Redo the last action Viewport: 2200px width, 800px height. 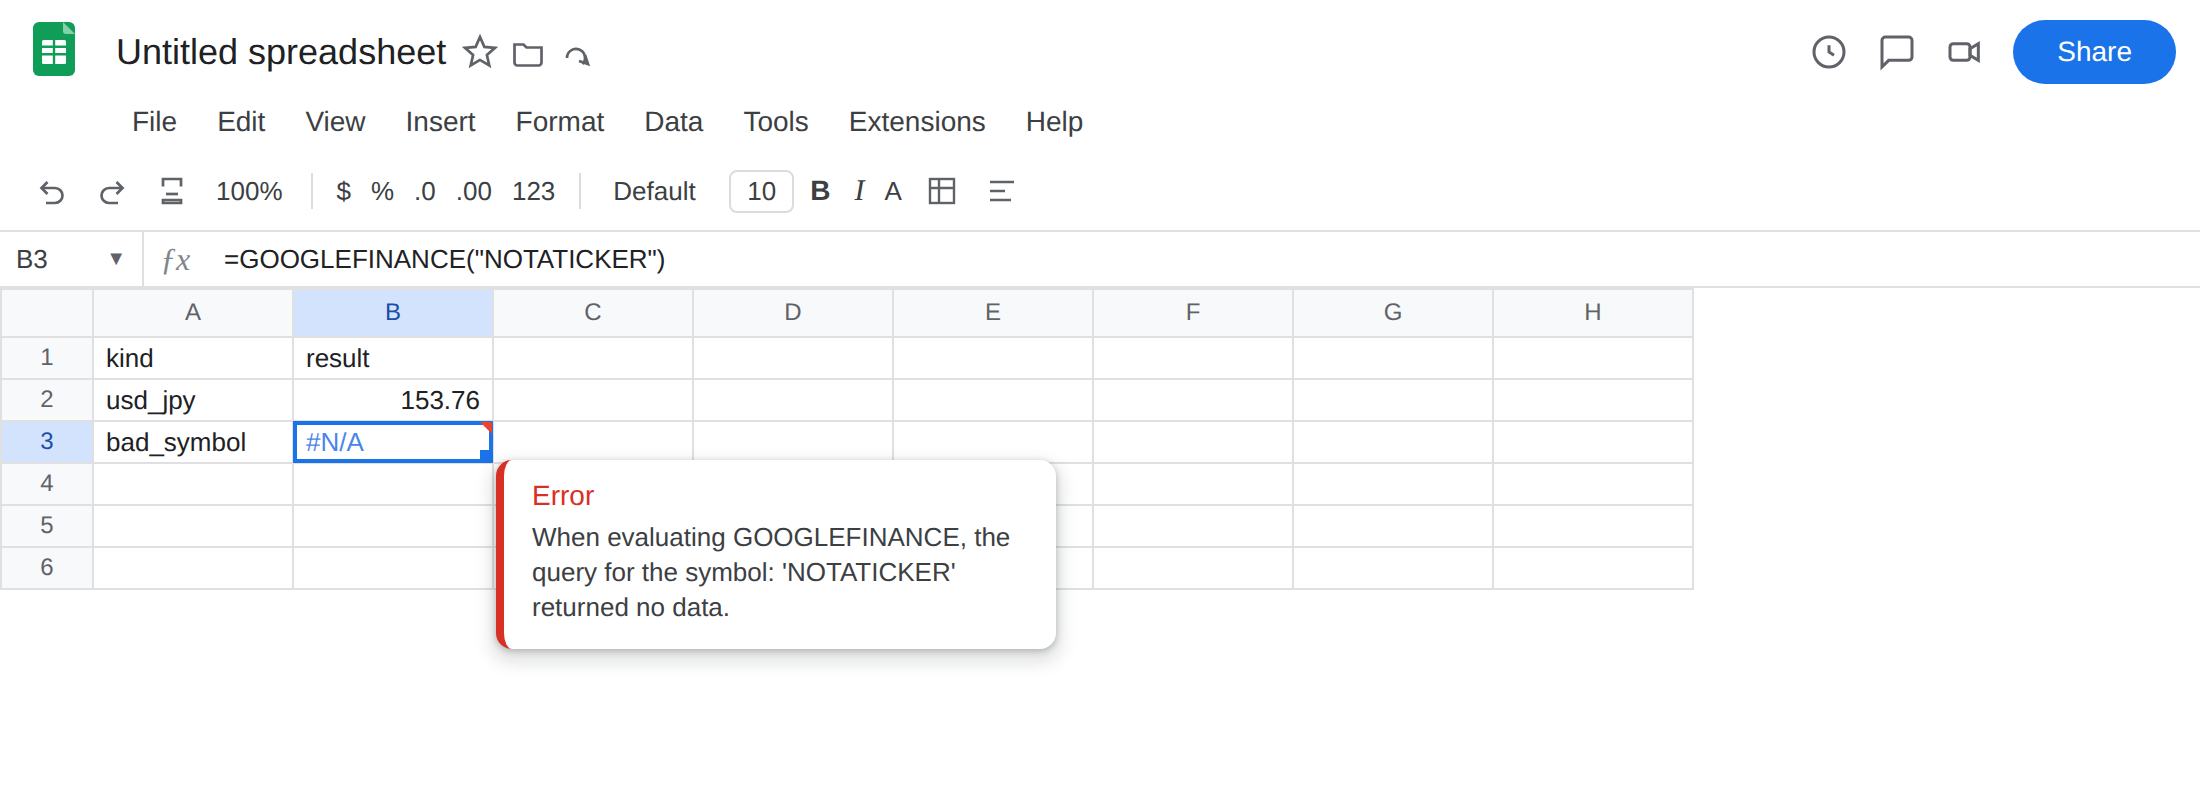click(112, 191)
